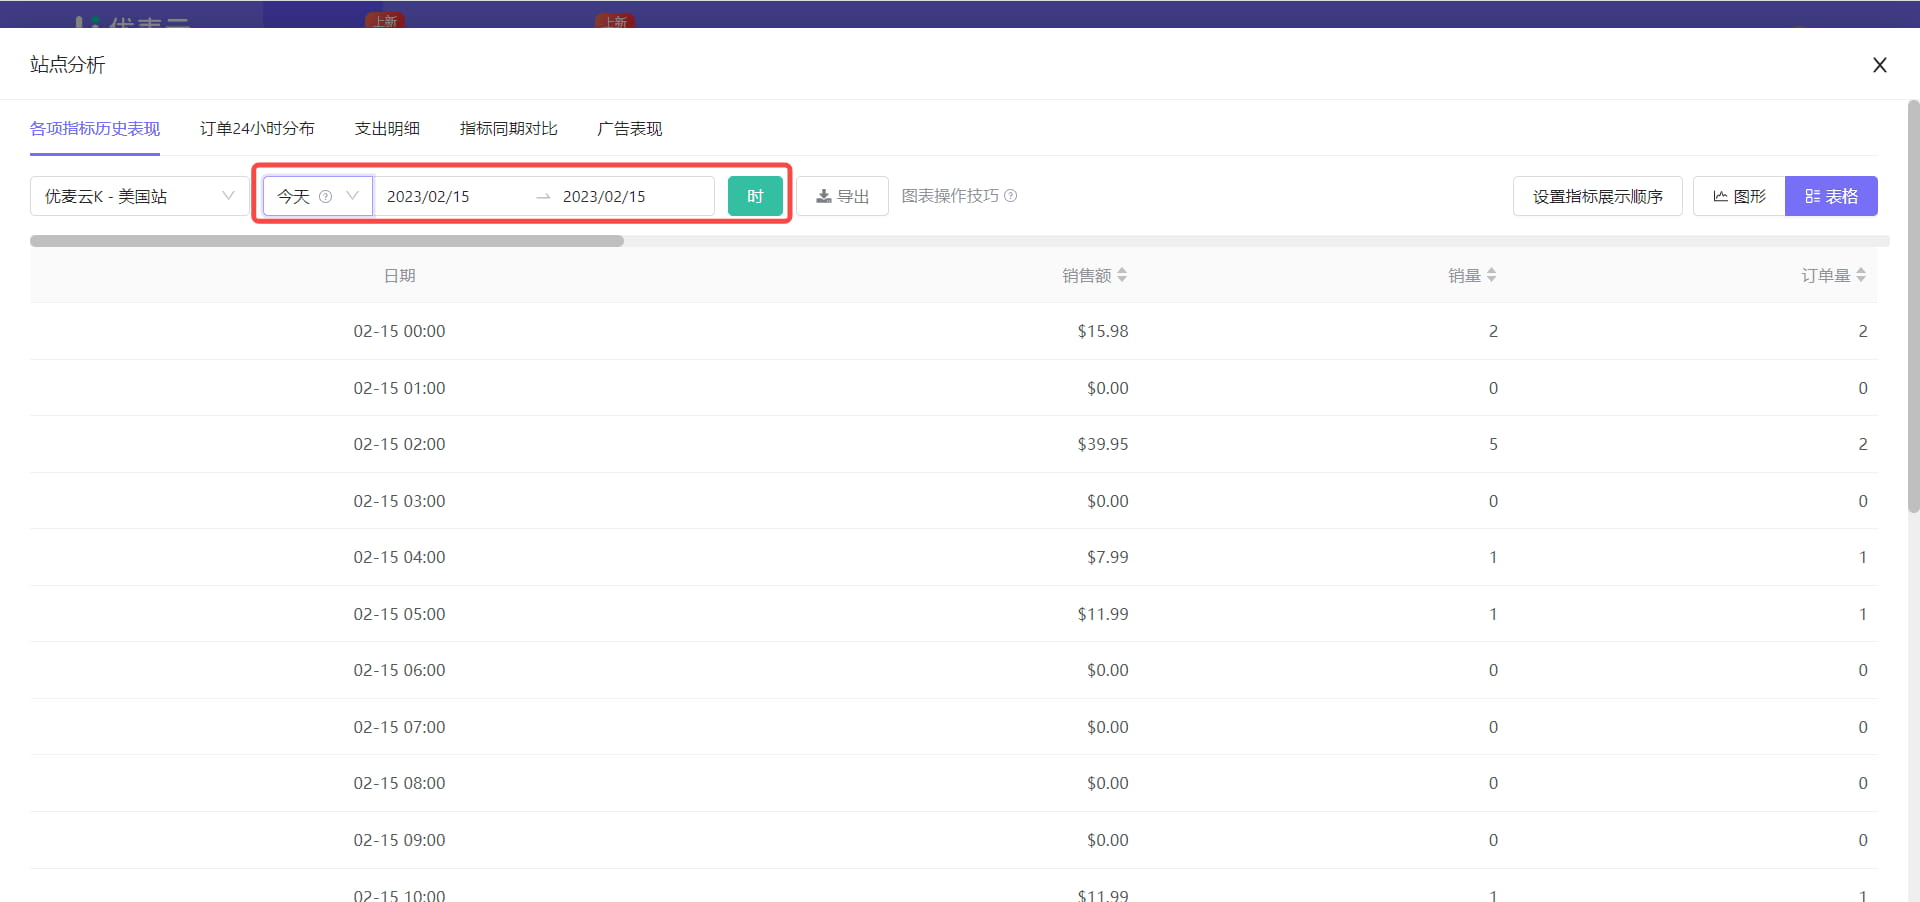This screenshot has width=1920, height=902.
Task: Select the 02-15 05:00 row date
Action: (x=399, y=614)
